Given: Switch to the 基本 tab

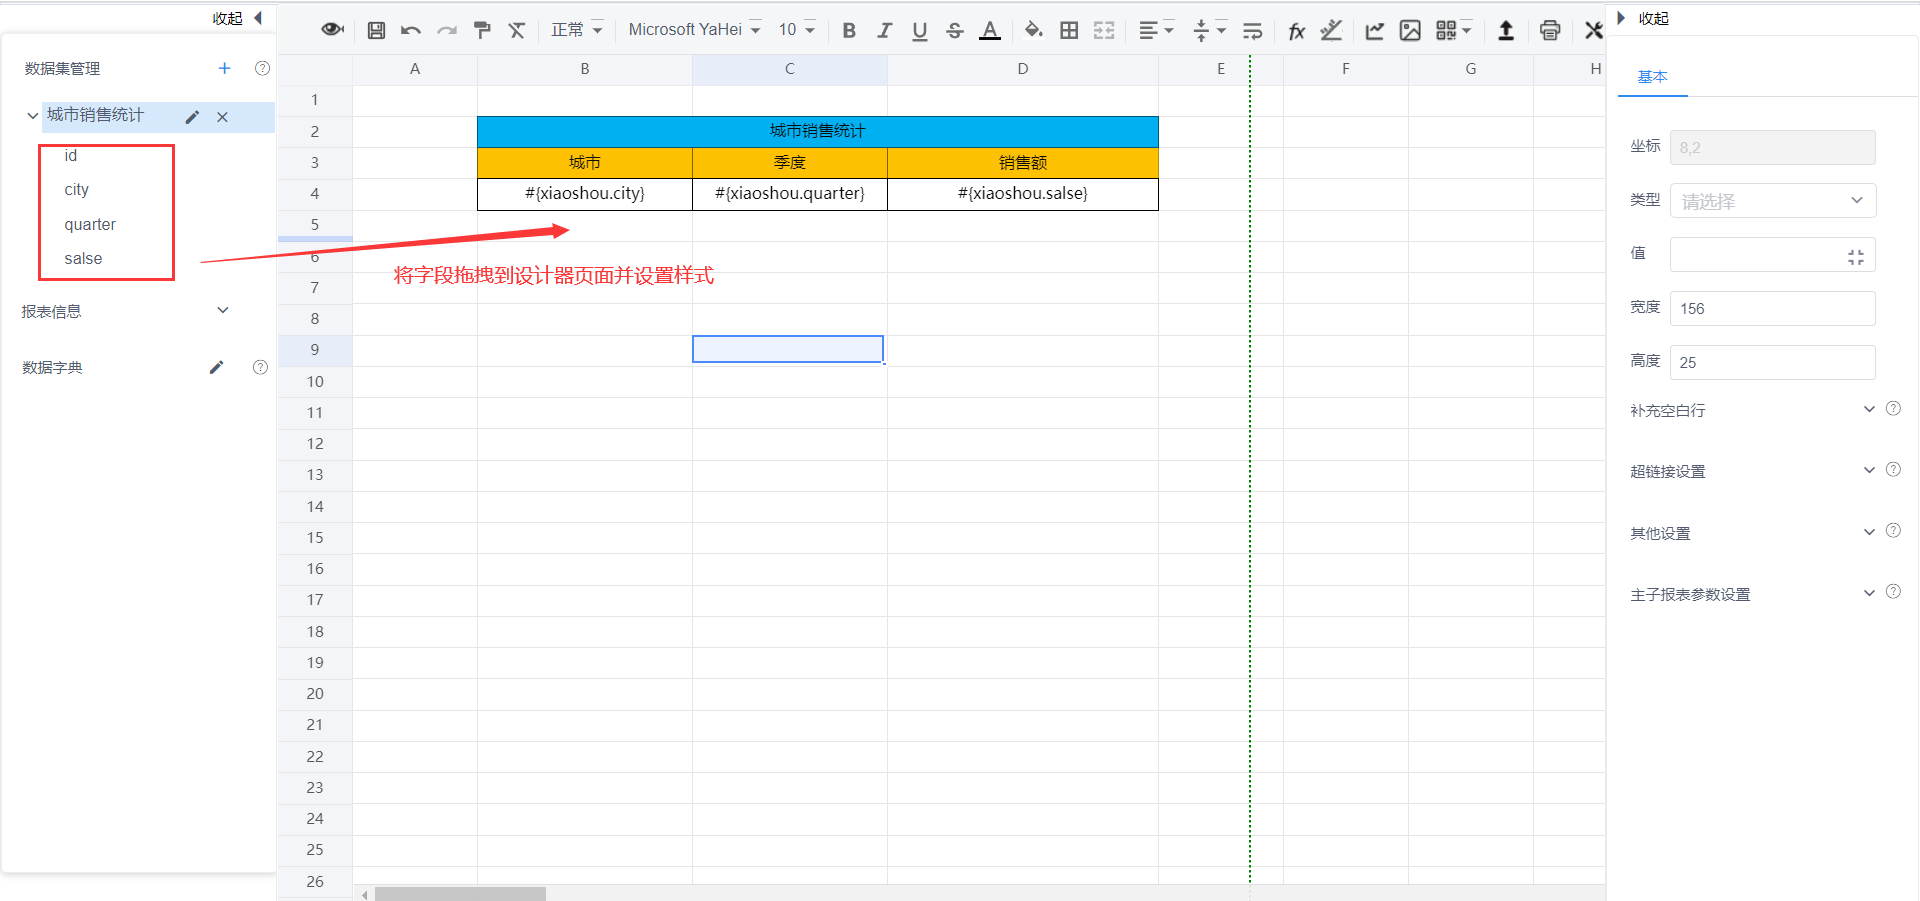Looking at the screenshot, I should [1652, 76].
